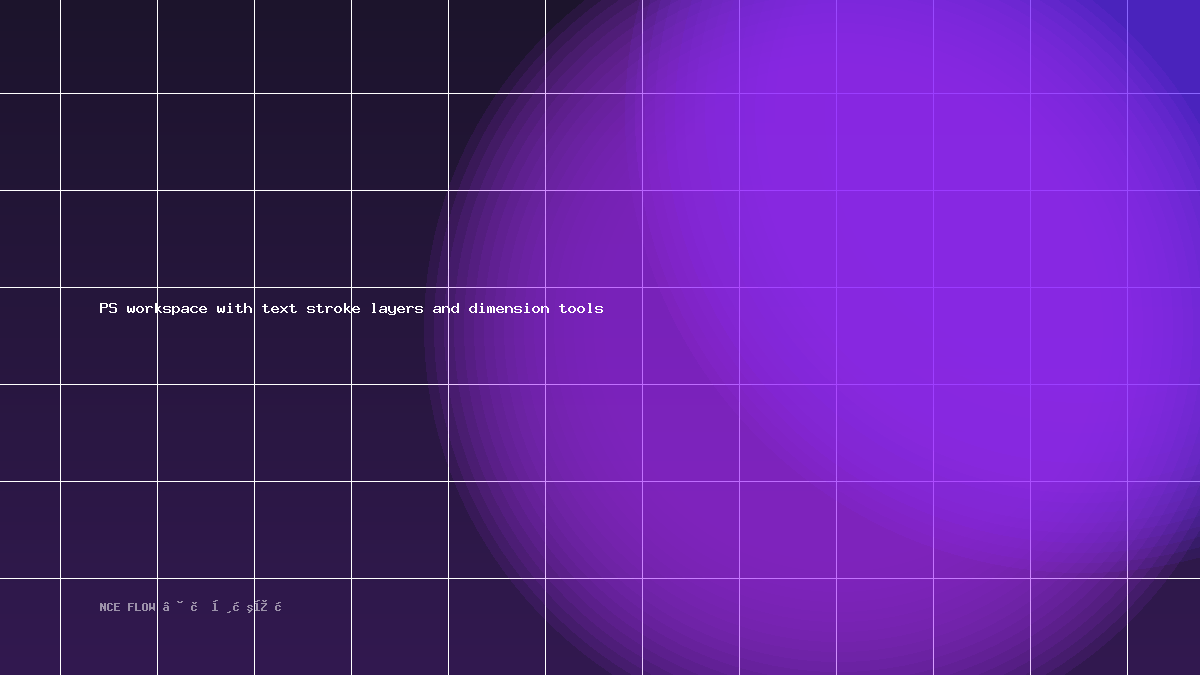Click the dark grid cell in the top-left corner
Image resolution: width=1200 pixels, height=675 pixels.
click(x=30, y=46)
